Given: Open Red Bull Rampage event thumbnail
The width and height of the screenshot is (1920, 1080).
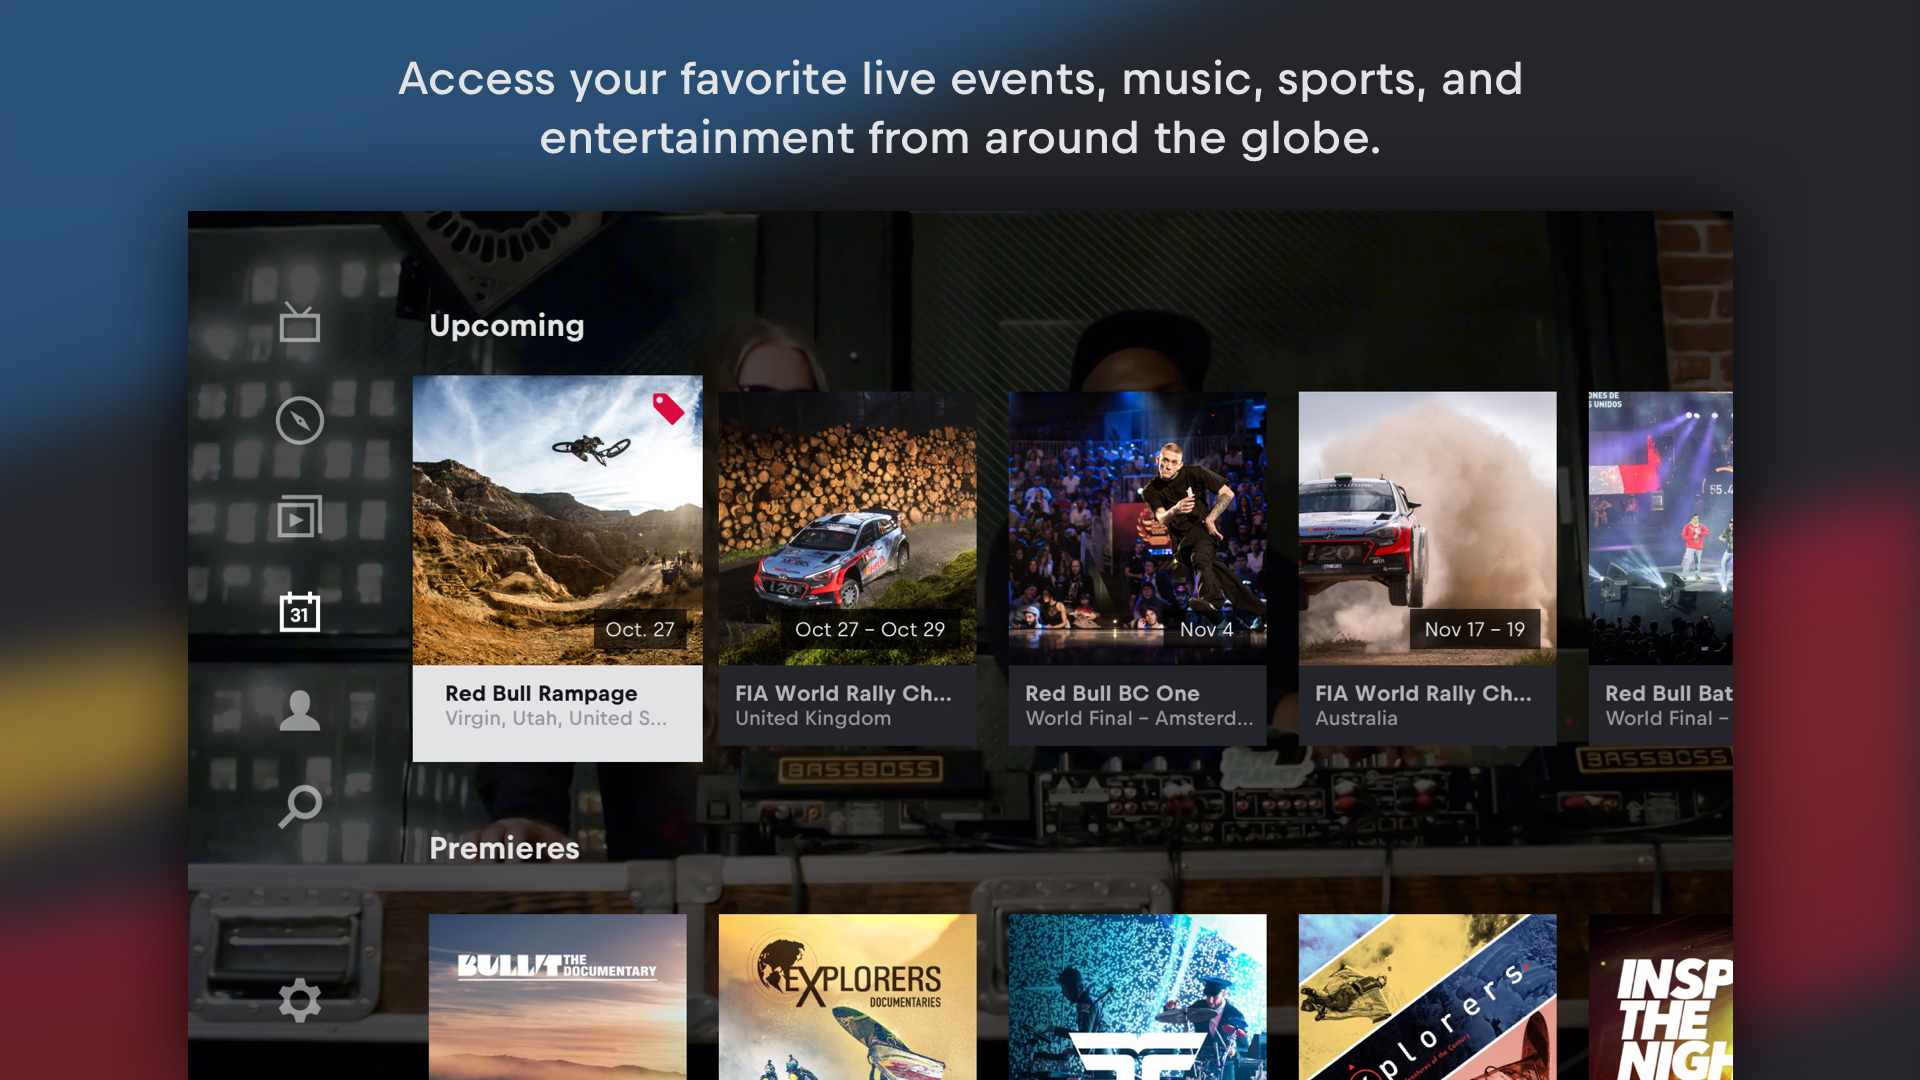Looking at the screenshot, I should click(557, 520).
